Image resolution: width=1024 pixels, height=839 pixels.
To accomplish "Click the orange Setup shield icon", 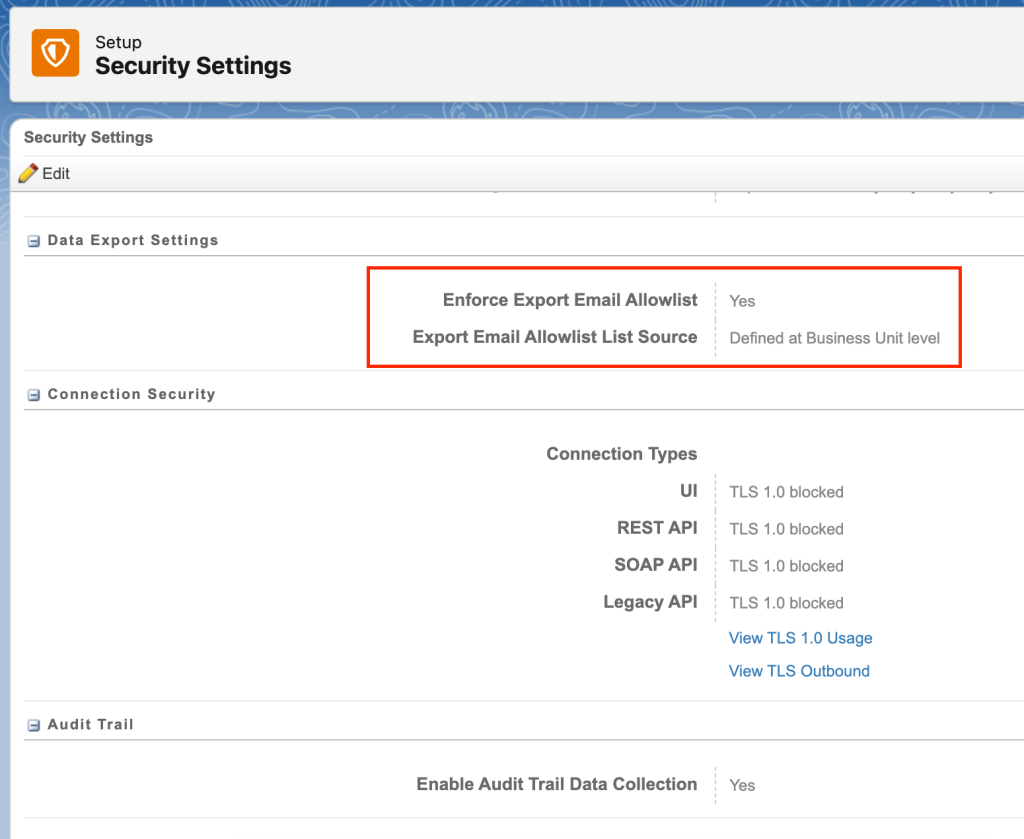I will (55, 52).
